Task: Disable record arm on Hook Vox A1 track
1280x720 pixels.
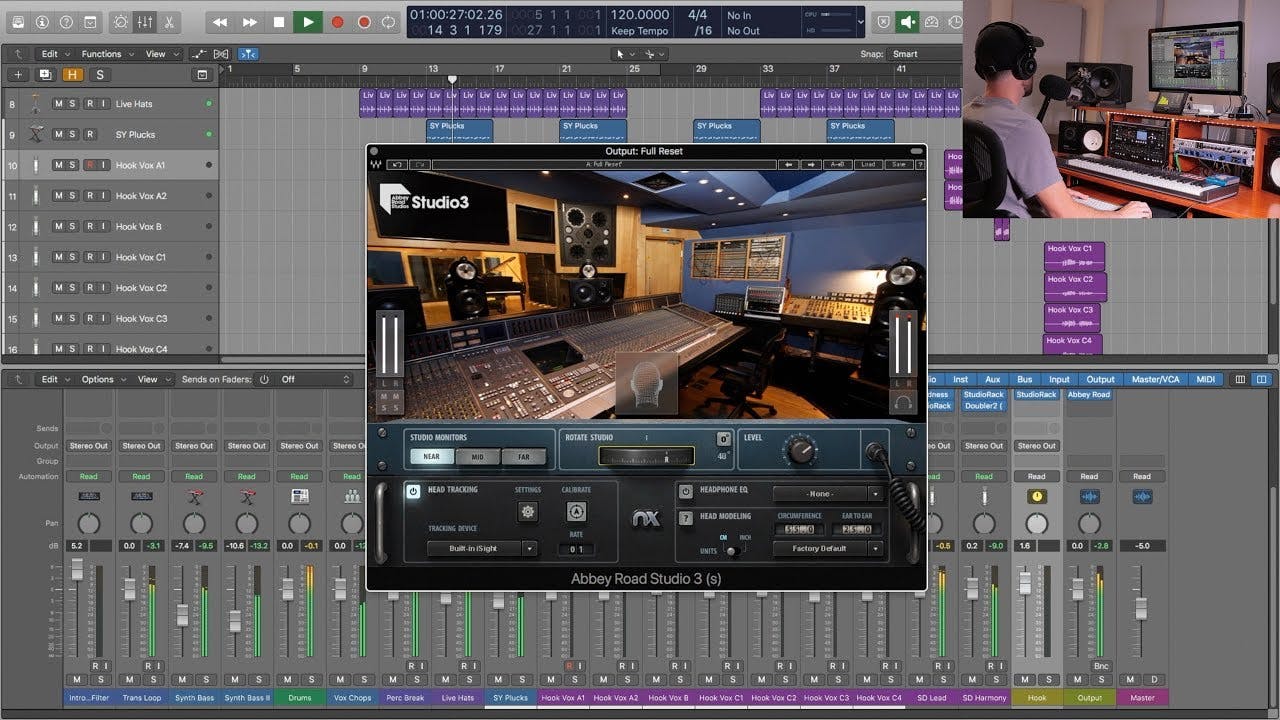Action: click(90, 165)
